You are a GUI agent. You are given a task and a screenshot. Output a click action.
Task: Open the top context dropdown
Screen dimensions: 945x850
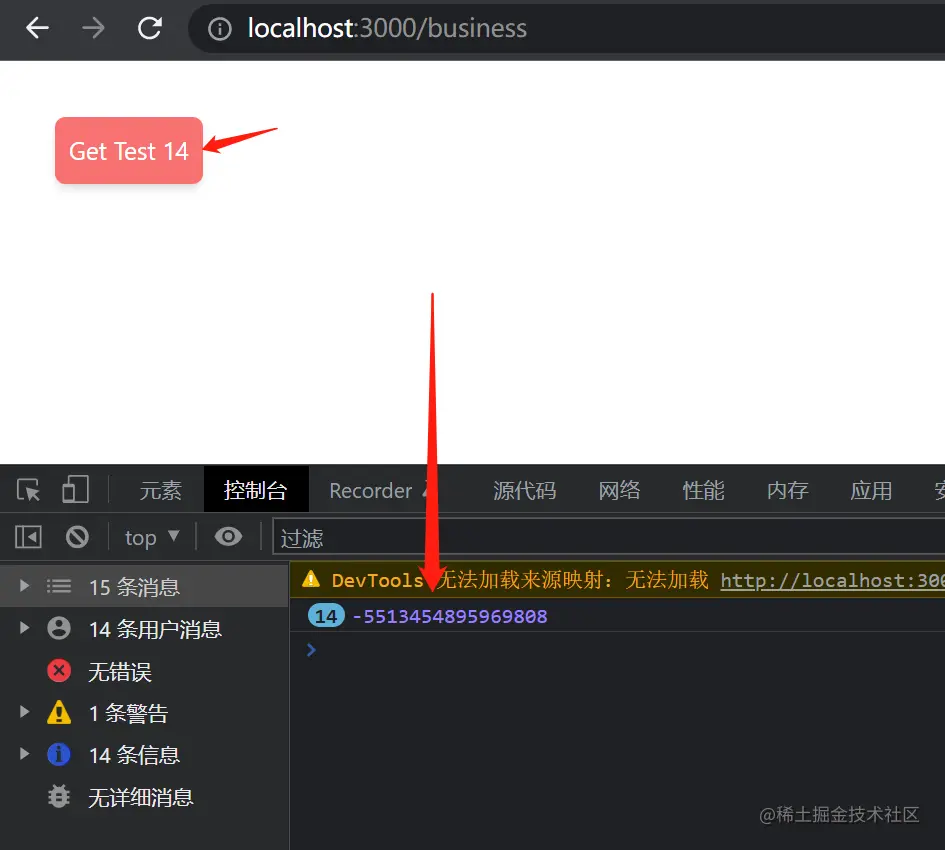[x=152, y=537]
